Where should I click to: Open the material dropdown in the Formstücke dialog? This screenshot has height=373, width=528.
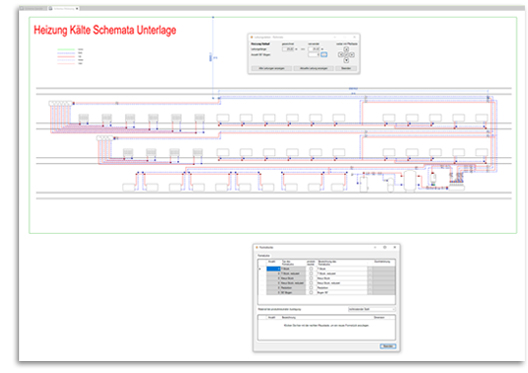372,309
